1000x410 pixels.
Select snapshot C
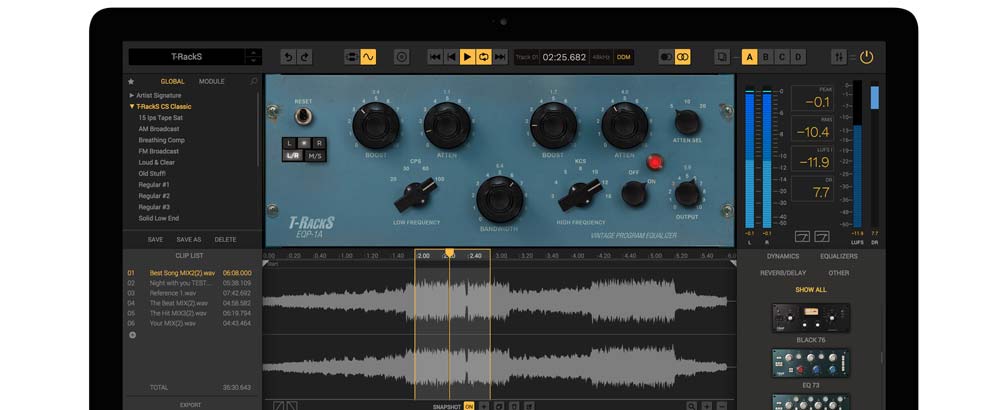tap(782, 57)
